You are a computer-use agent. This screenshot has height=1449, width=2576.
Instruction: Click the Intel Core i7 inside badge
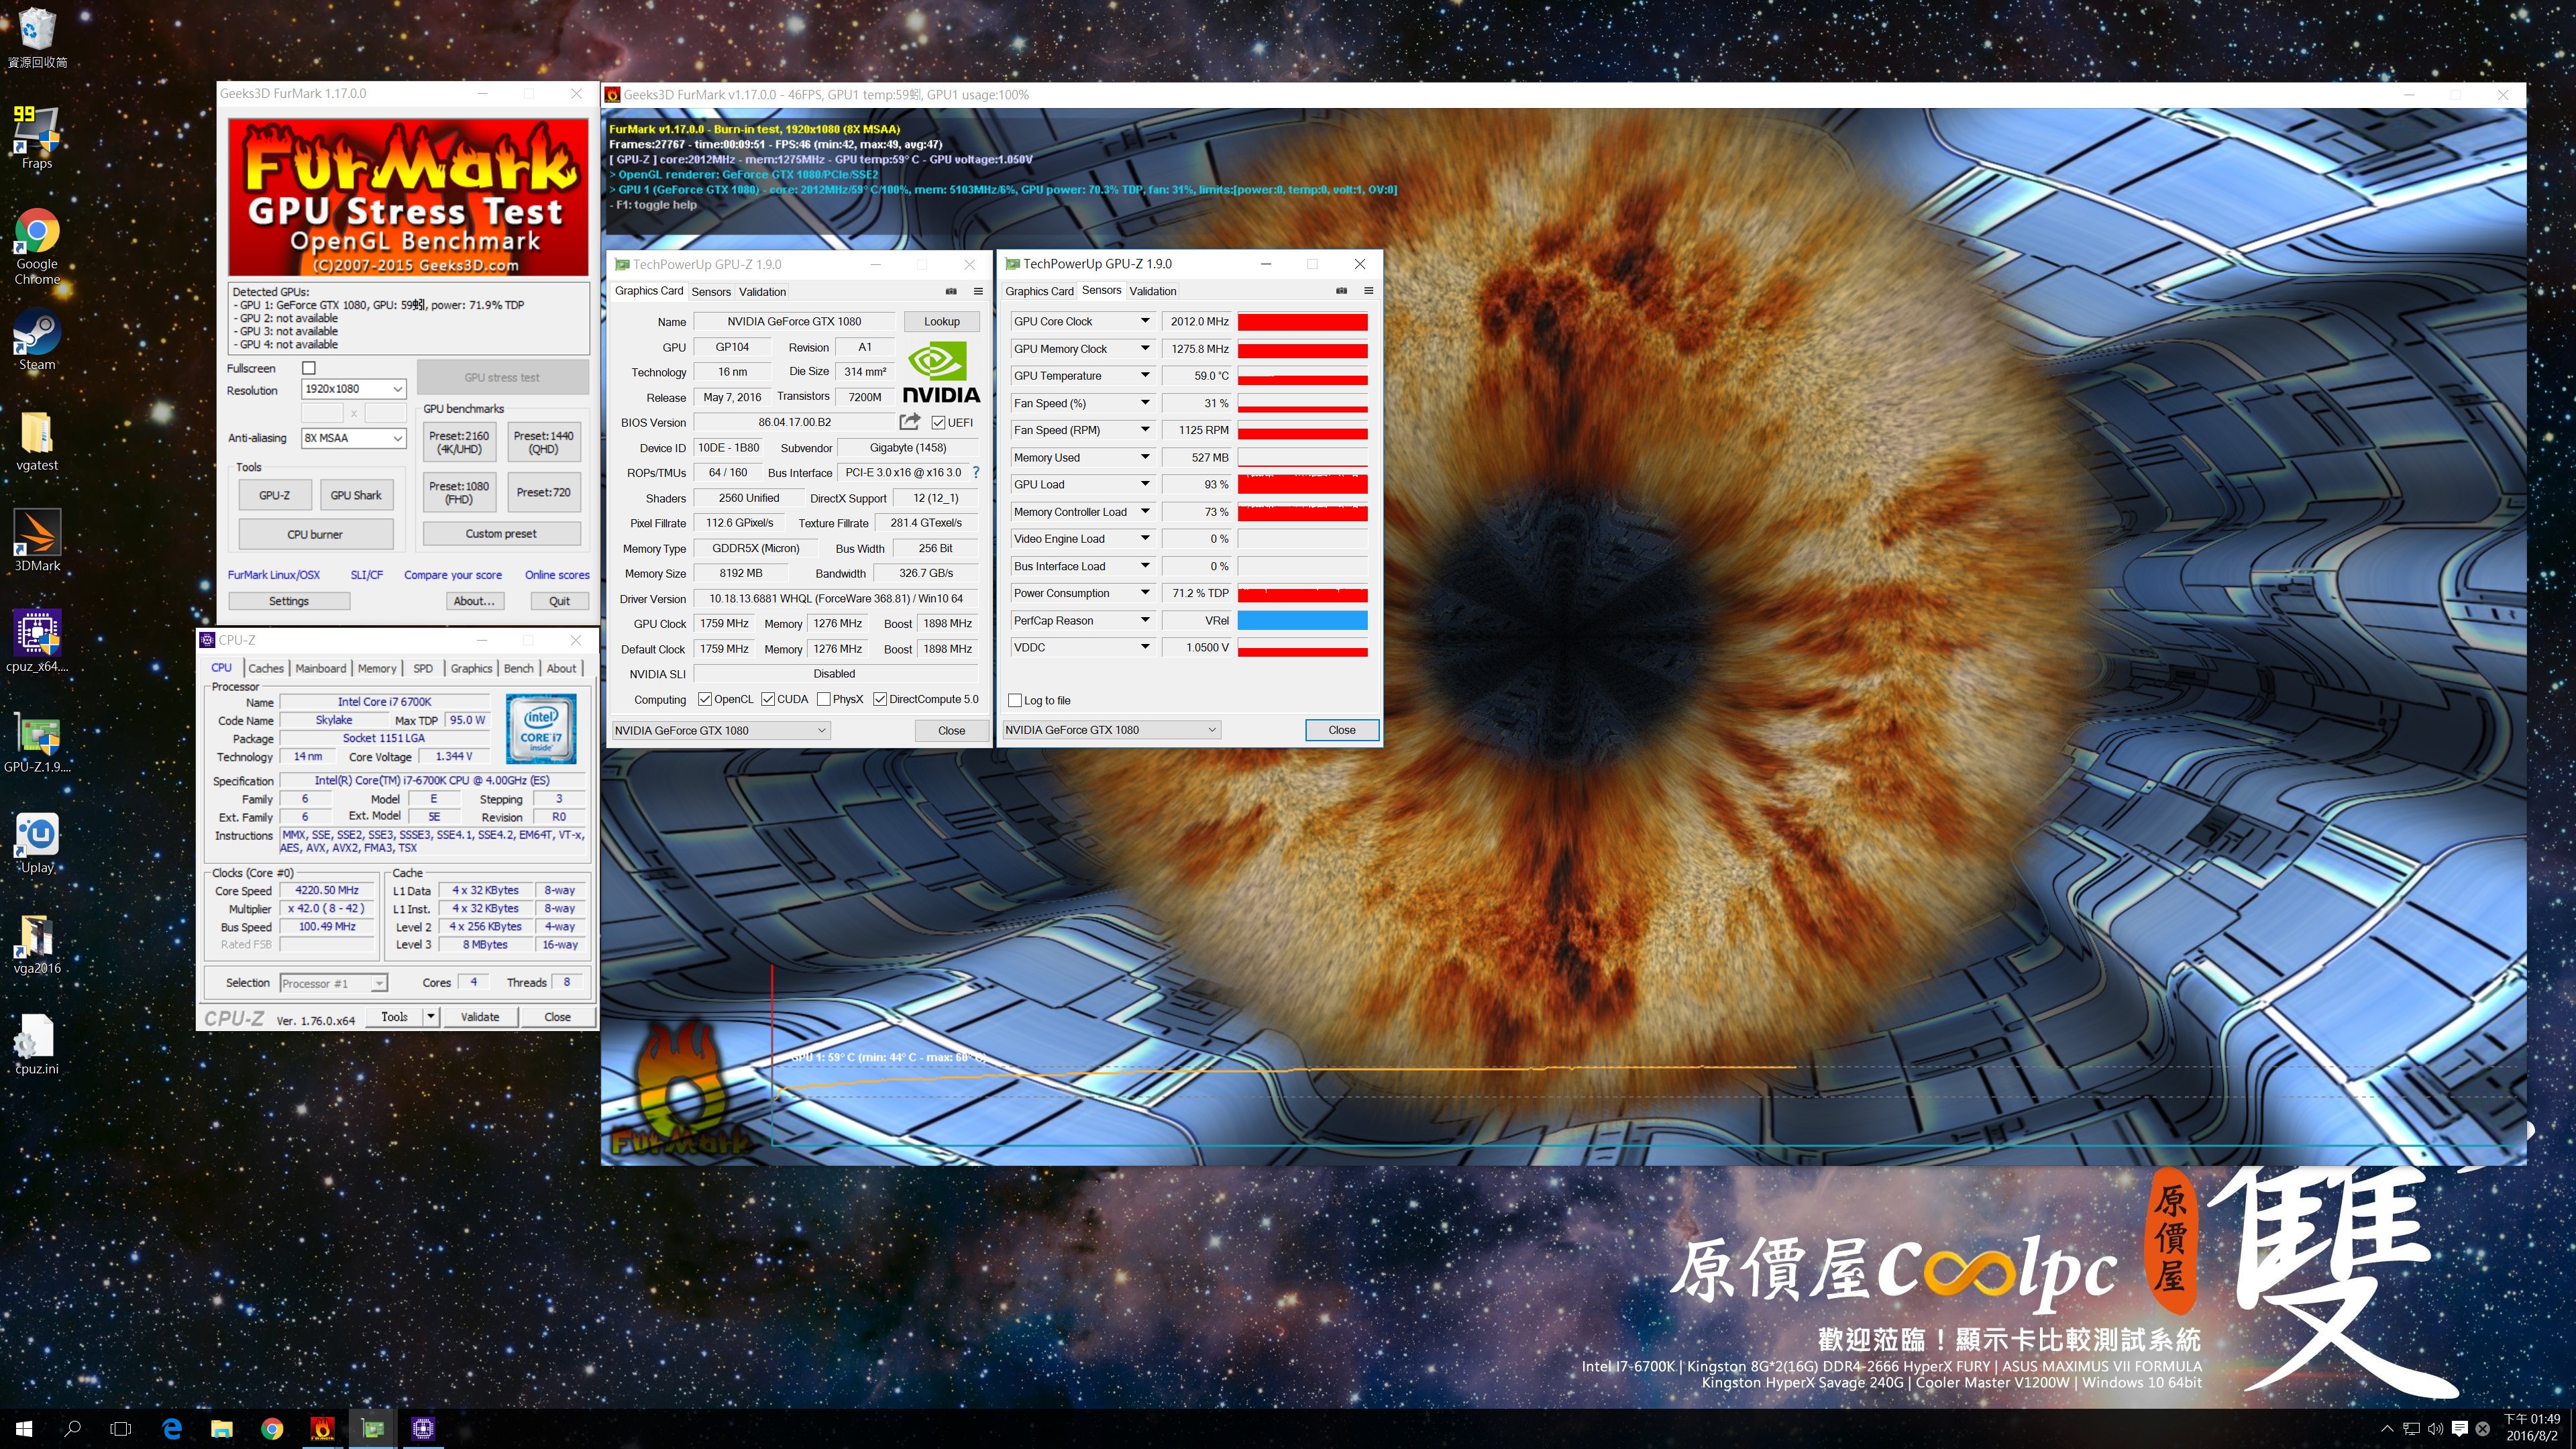click(541, 729)
